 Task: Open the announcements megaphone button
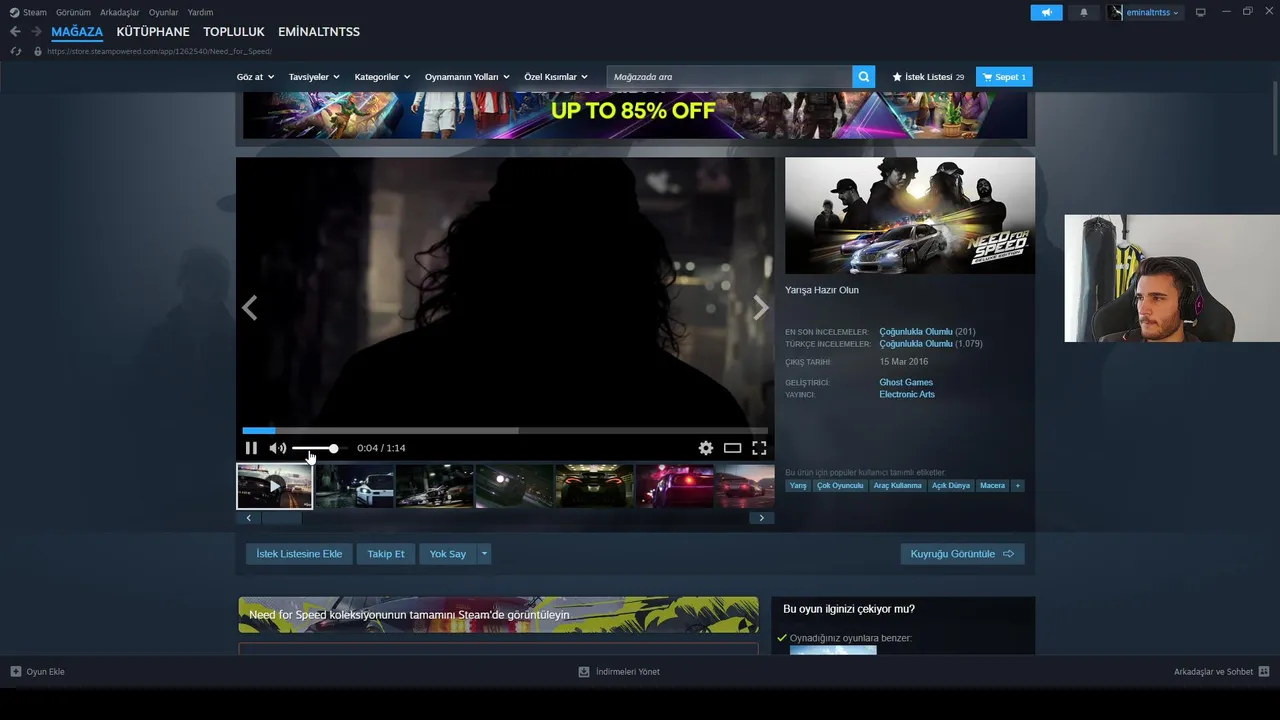tap(1046, 12)
